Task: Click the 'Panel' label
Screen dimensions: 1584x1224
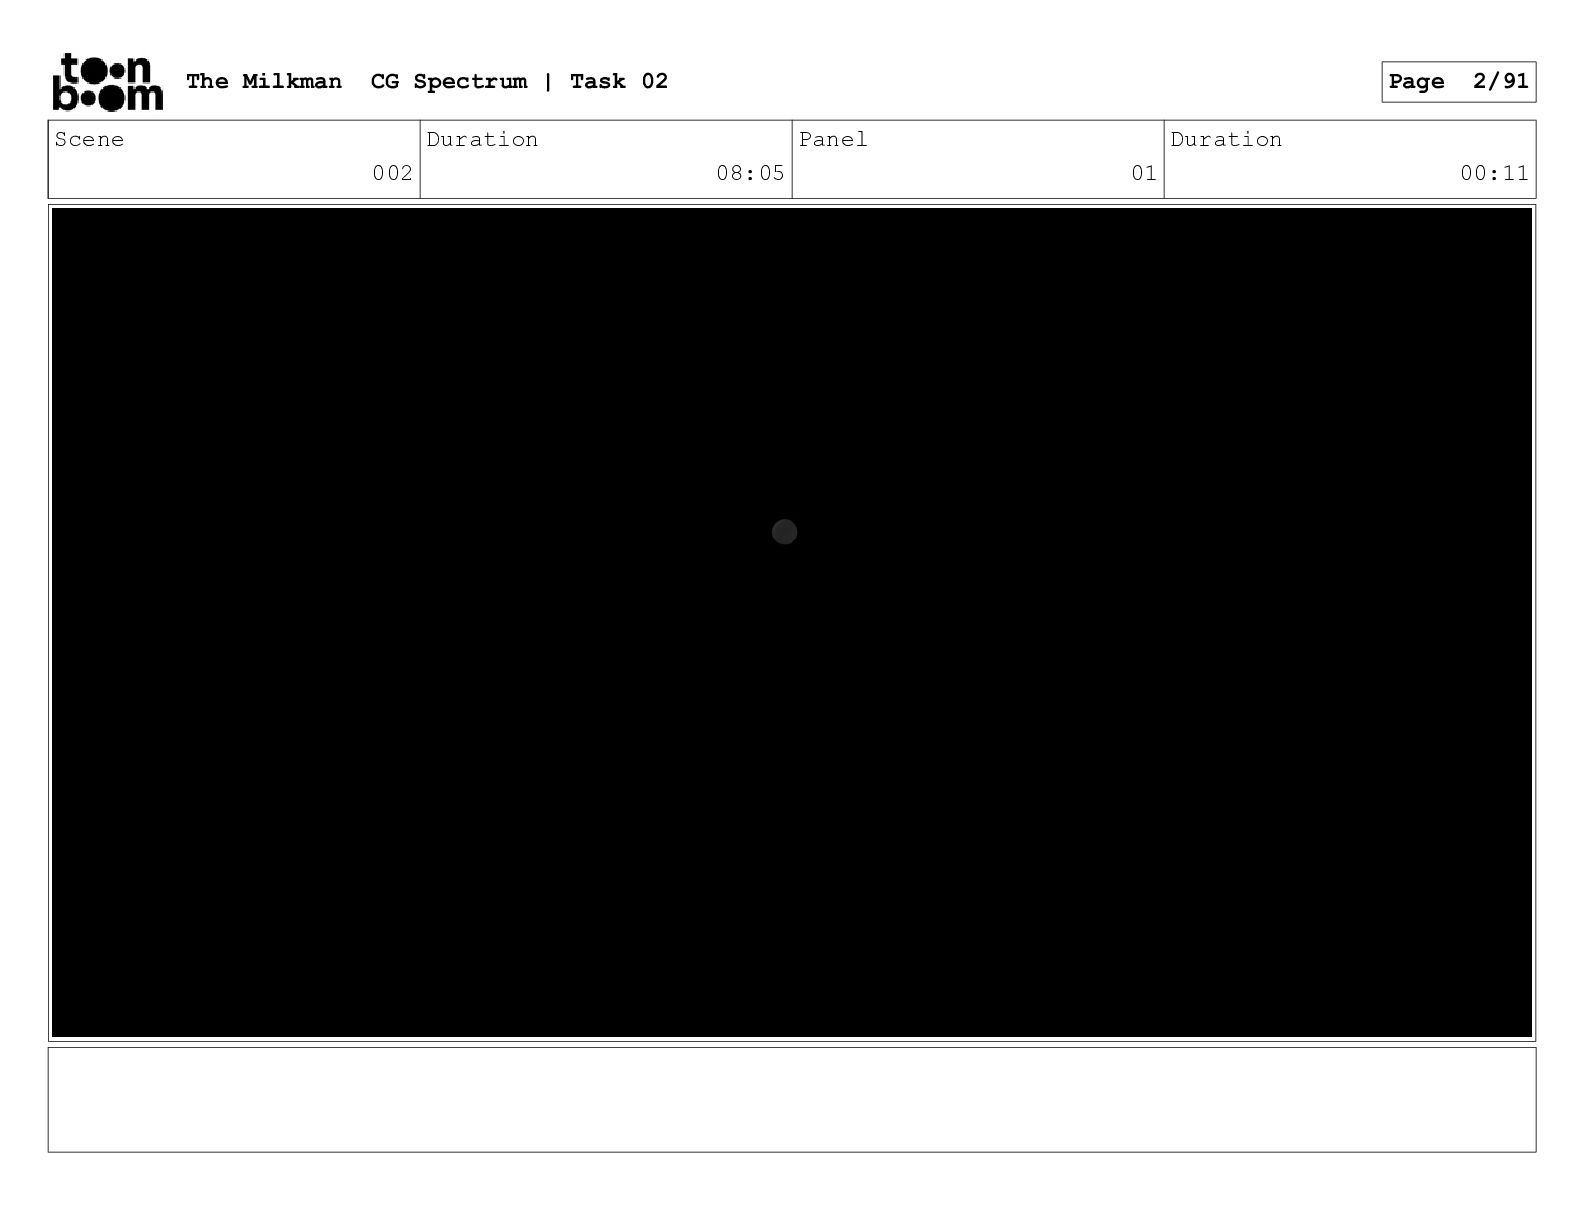Action: click(x=833, y=139)
